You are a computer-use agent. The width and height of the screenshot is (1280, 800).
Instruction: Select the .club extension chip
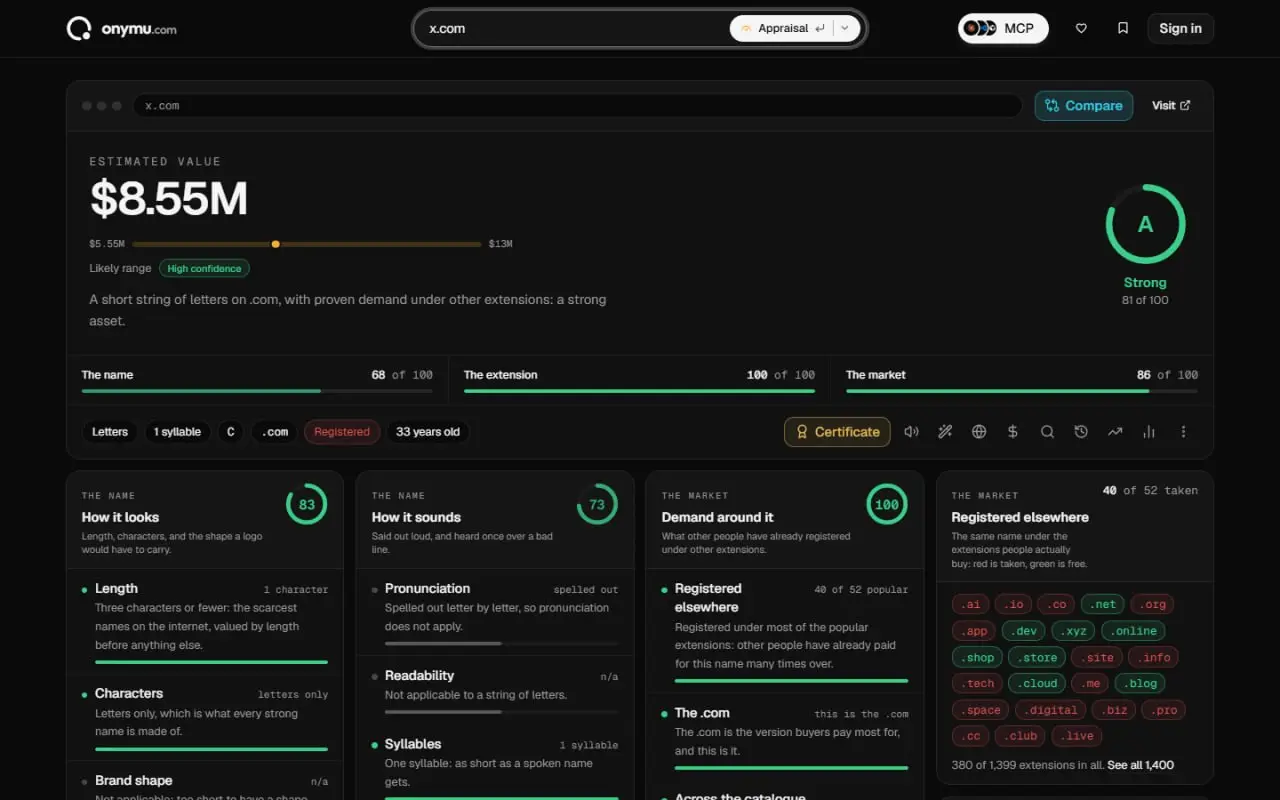click(x=1020, y=736)
